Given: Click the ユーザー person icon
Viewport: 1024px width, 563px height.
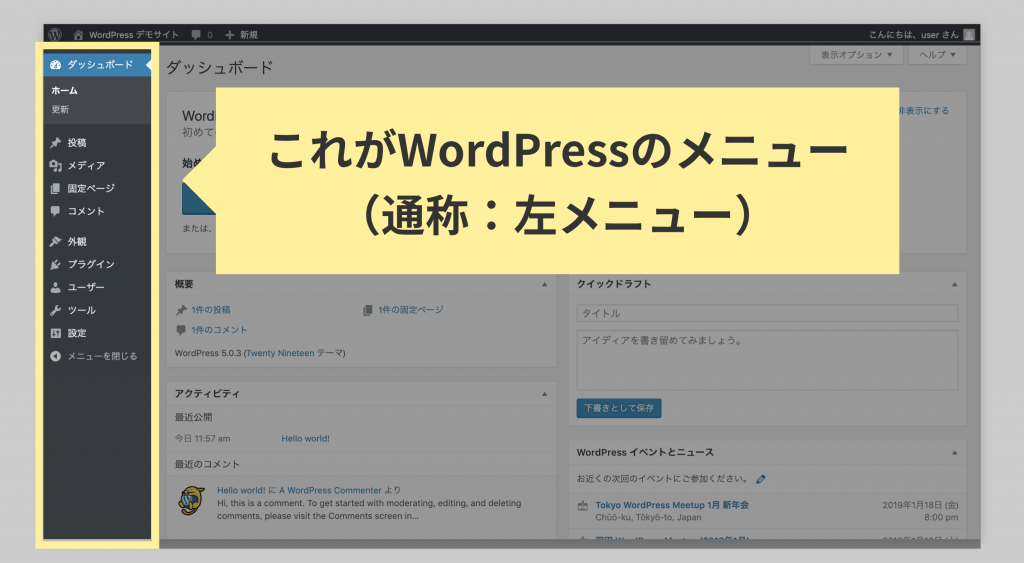Looking at the screenshot, I should click(x=56, y=287).
